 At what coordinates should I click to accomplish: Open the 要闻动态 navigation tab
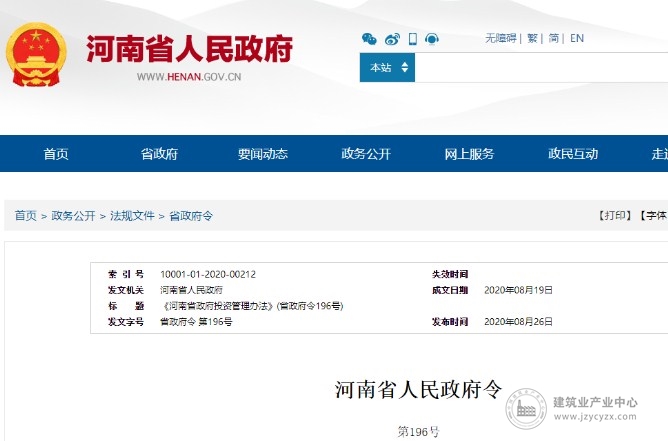[x=263, y=154]
